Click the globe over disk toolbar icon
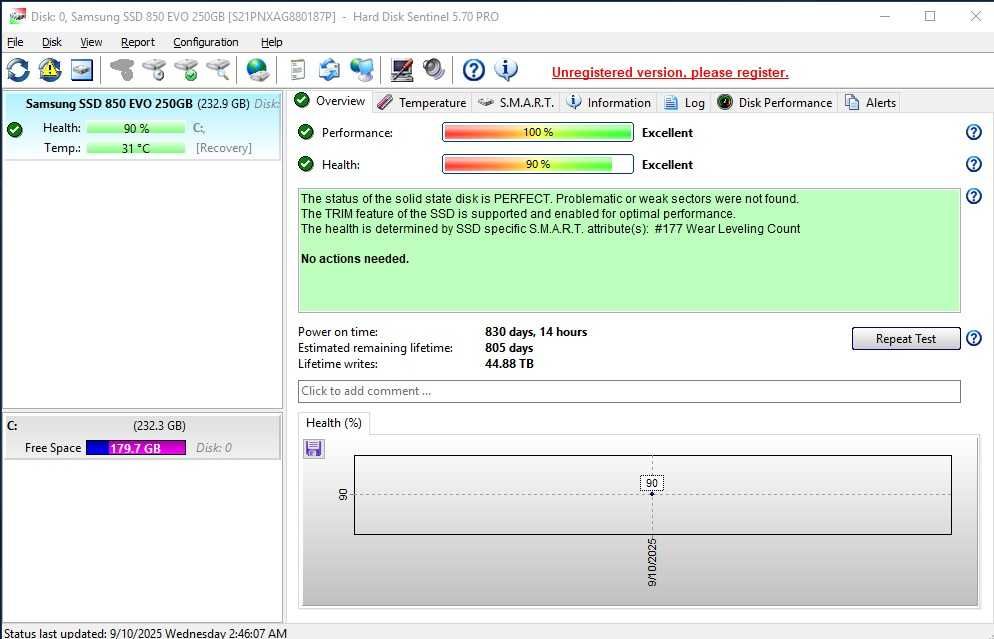Screen dimensions: 994x639 click(257, 70)
